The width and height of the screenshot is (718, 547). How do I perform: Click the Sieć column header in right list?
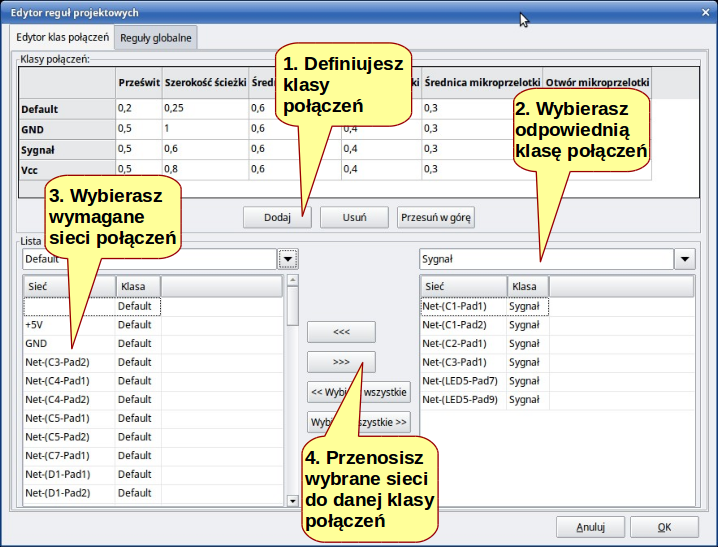(463, 287)
